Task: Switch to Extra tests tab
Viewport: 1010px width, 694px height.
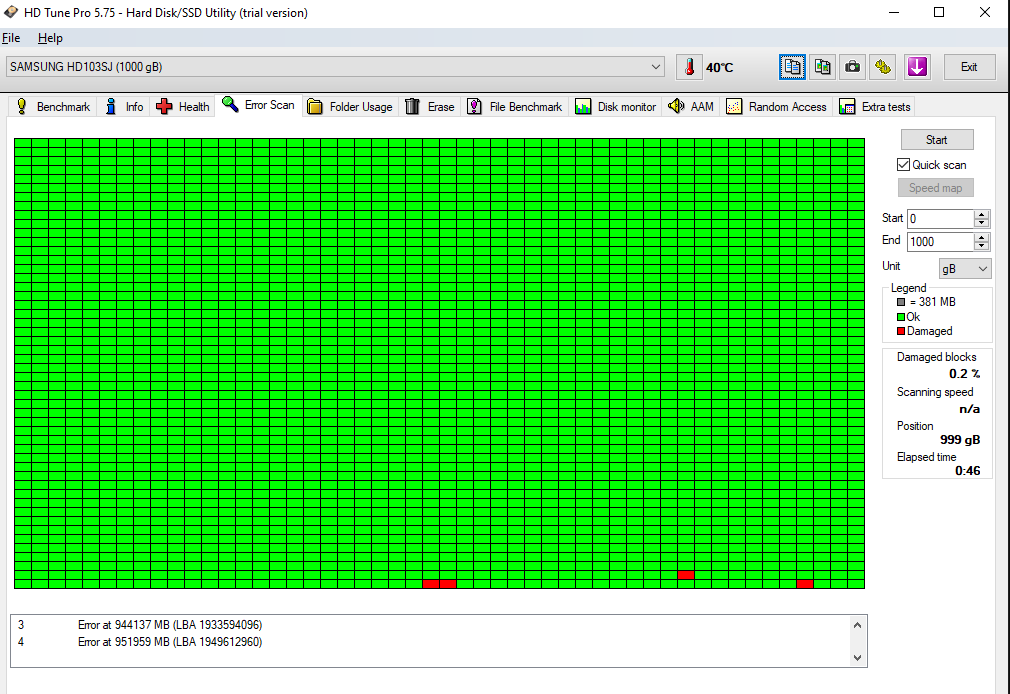Action: (x=875, y=107)
